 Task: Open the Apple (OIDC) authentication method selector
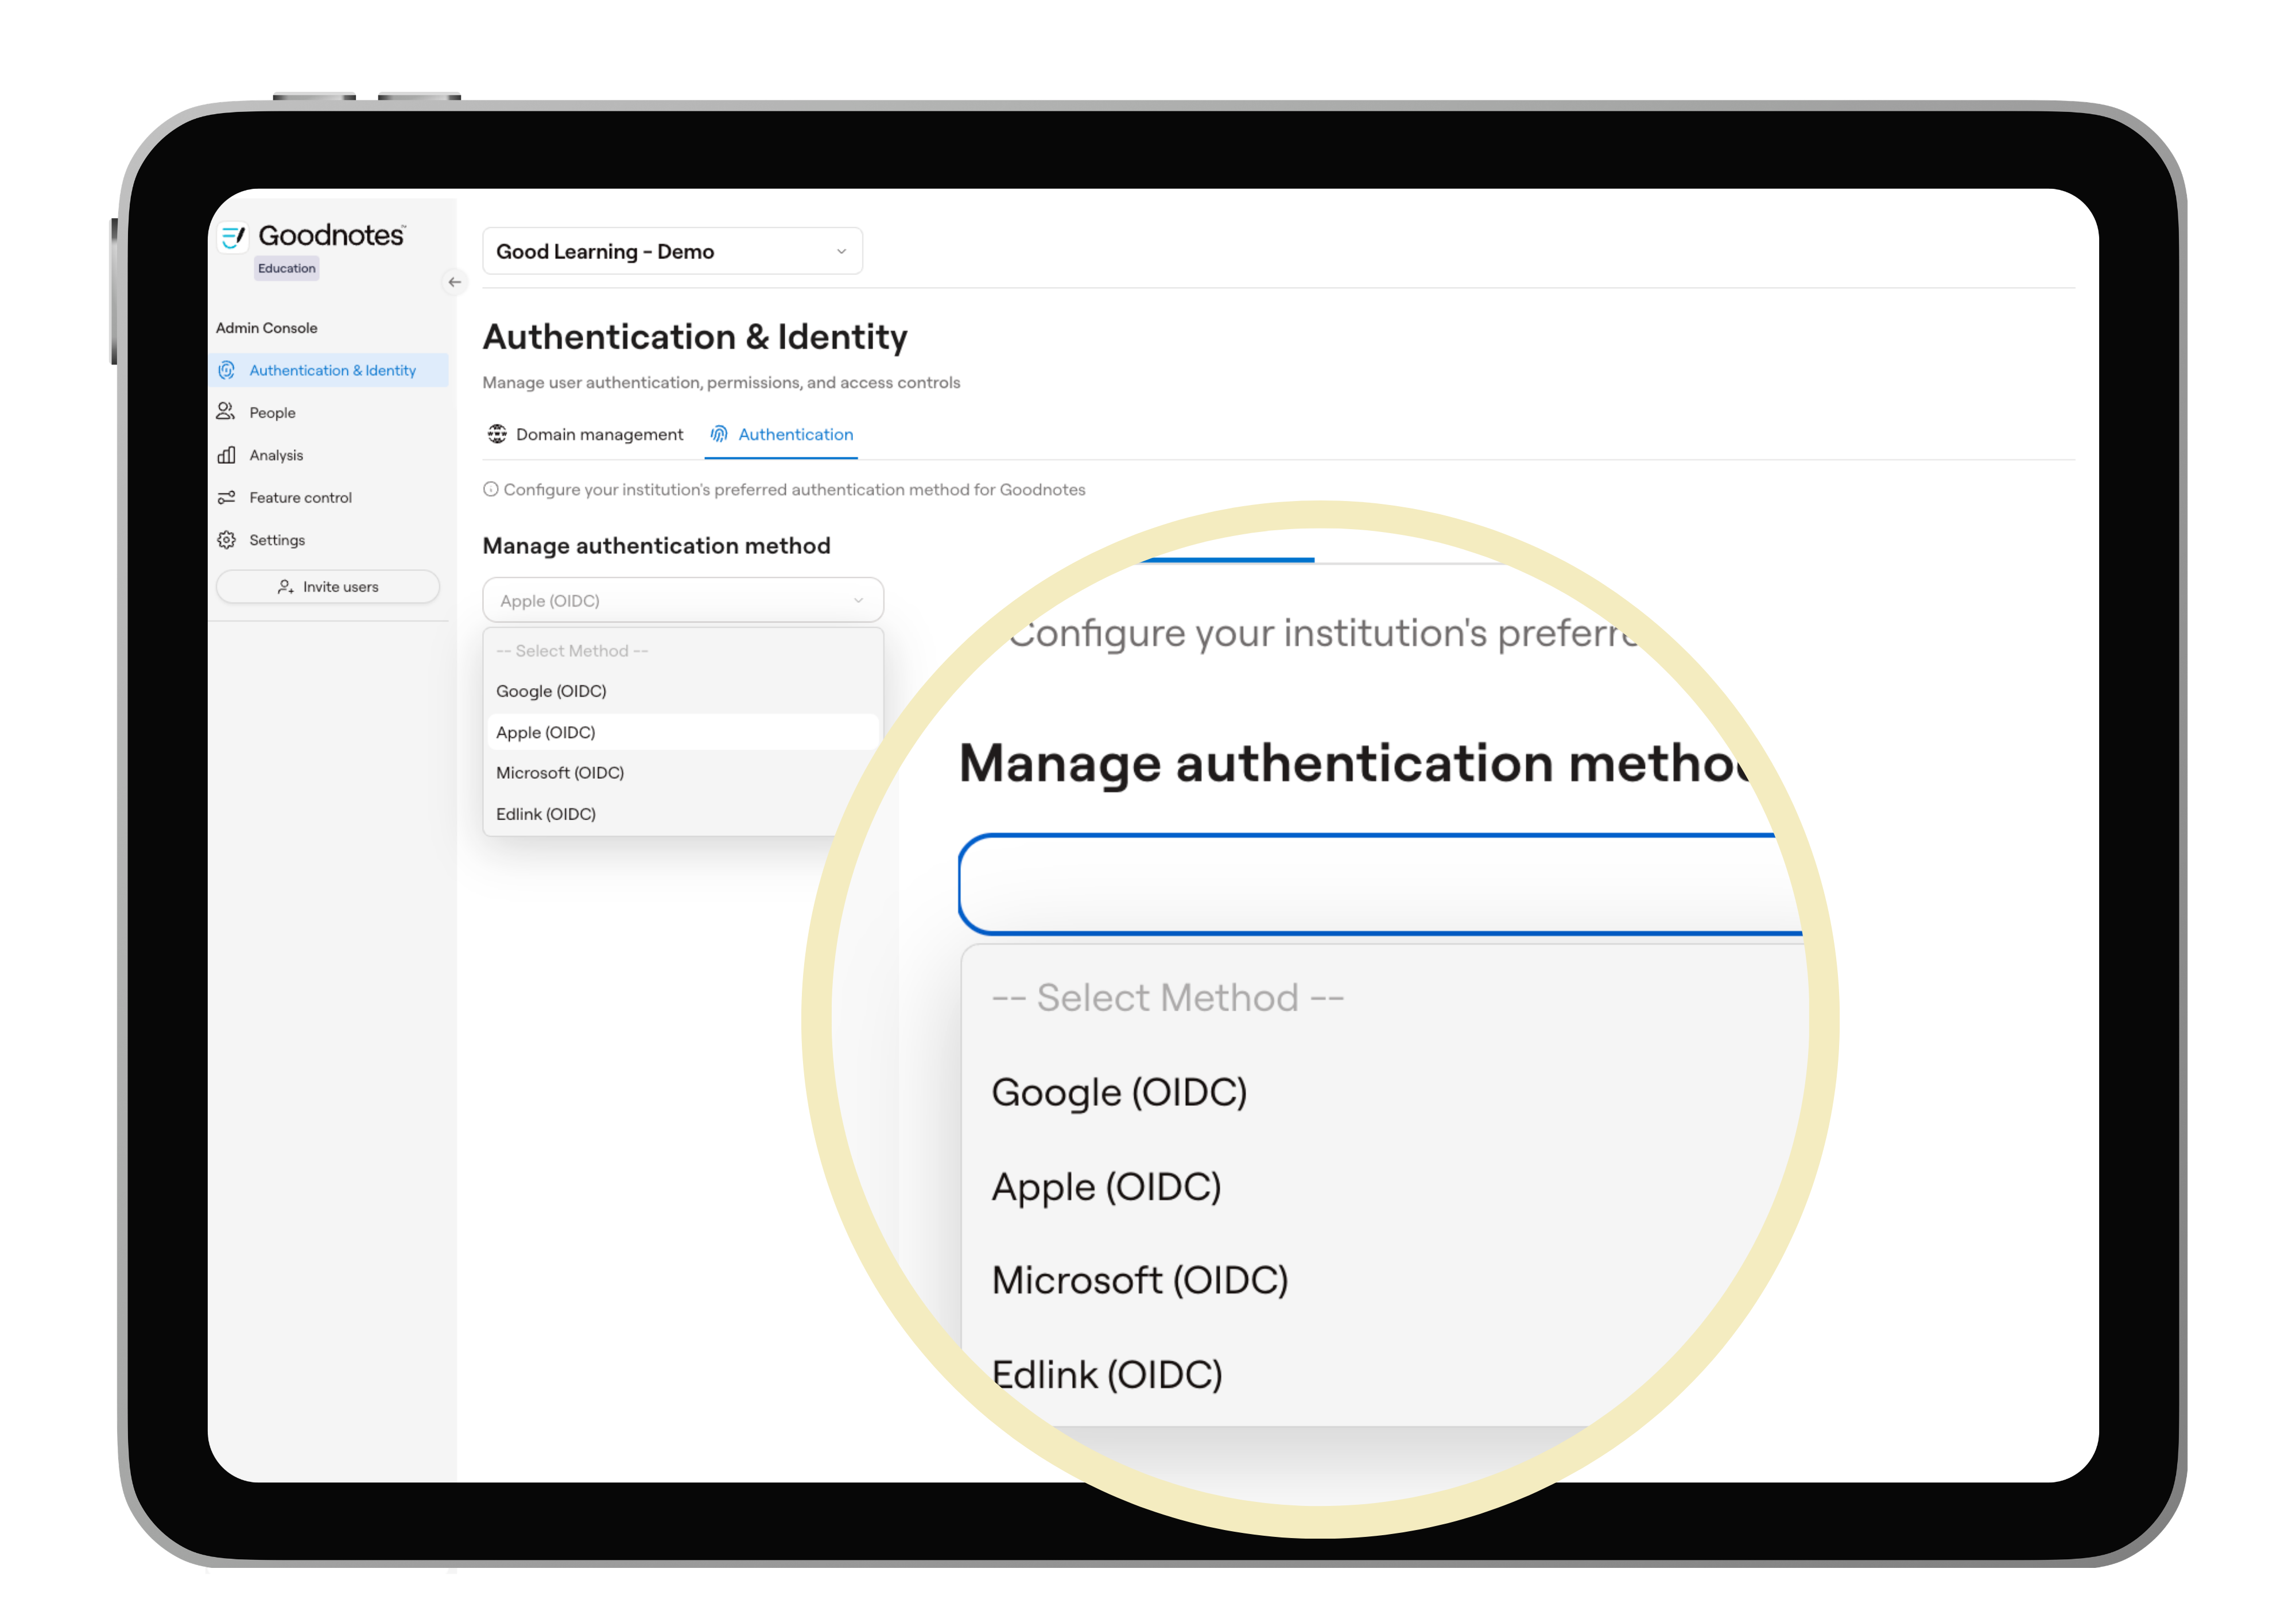(x=683, y=600)
